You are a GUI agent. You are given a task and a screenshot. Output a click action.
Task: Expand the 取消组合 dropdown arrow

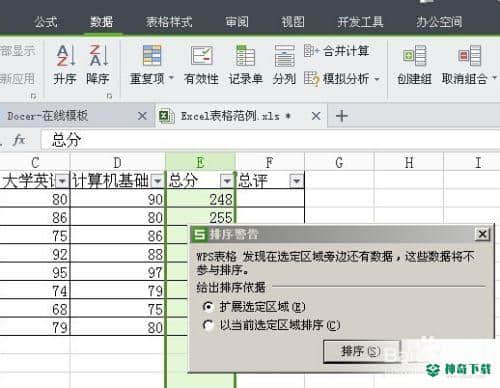[495, 78]
